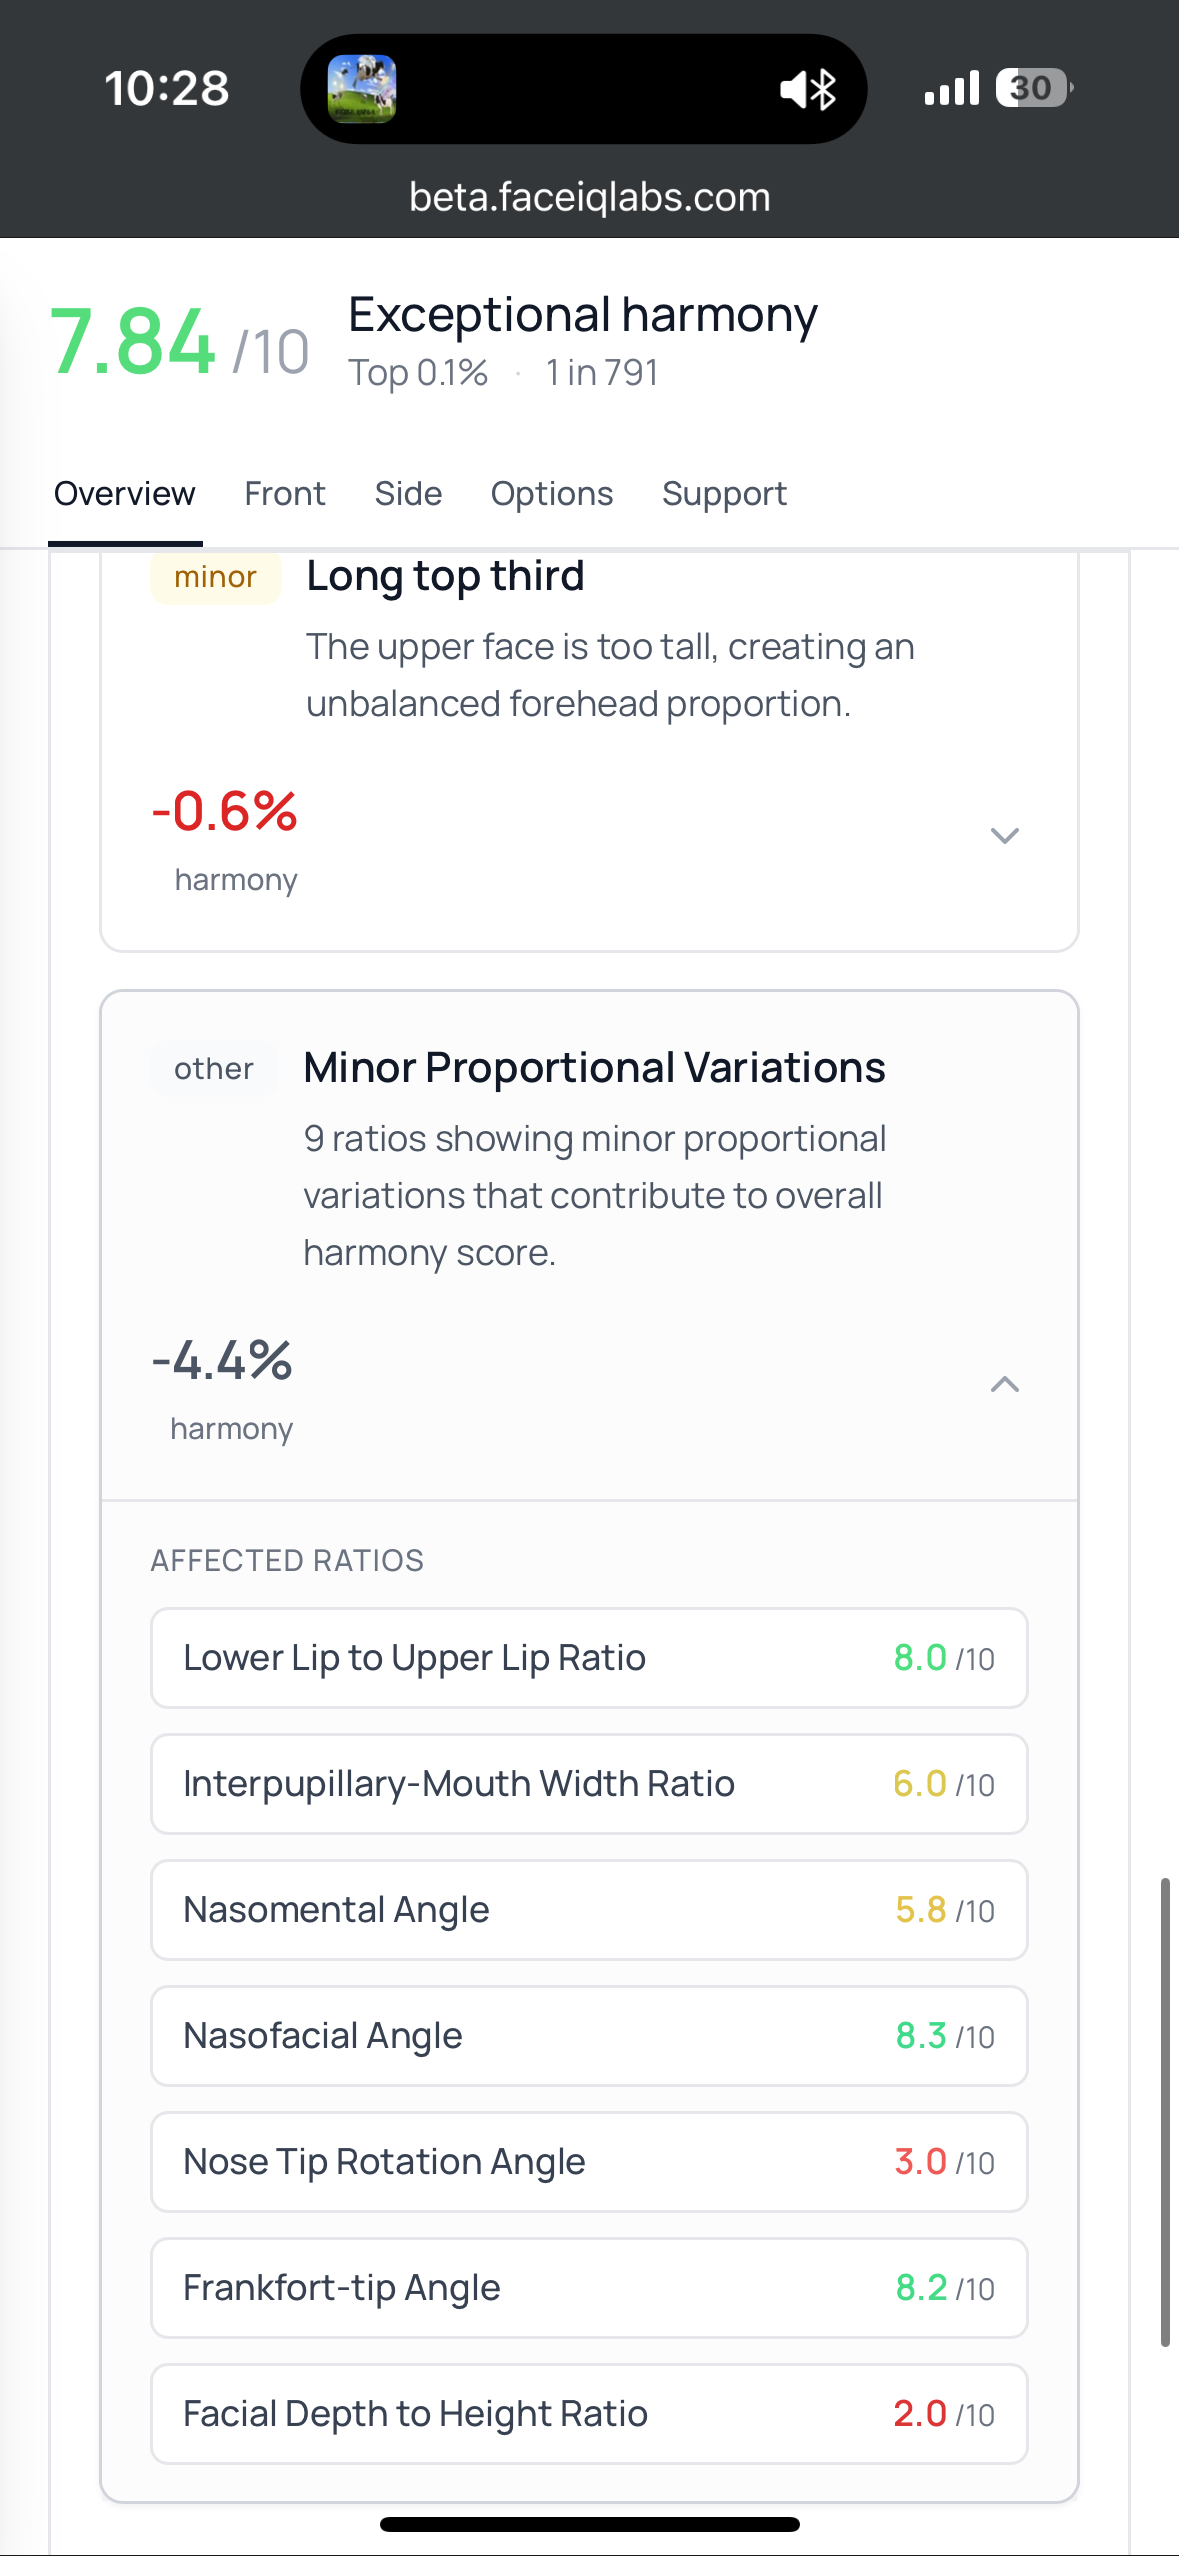Tap the battery level indicator
Screen dimensions: 1179x2556
1033,88
